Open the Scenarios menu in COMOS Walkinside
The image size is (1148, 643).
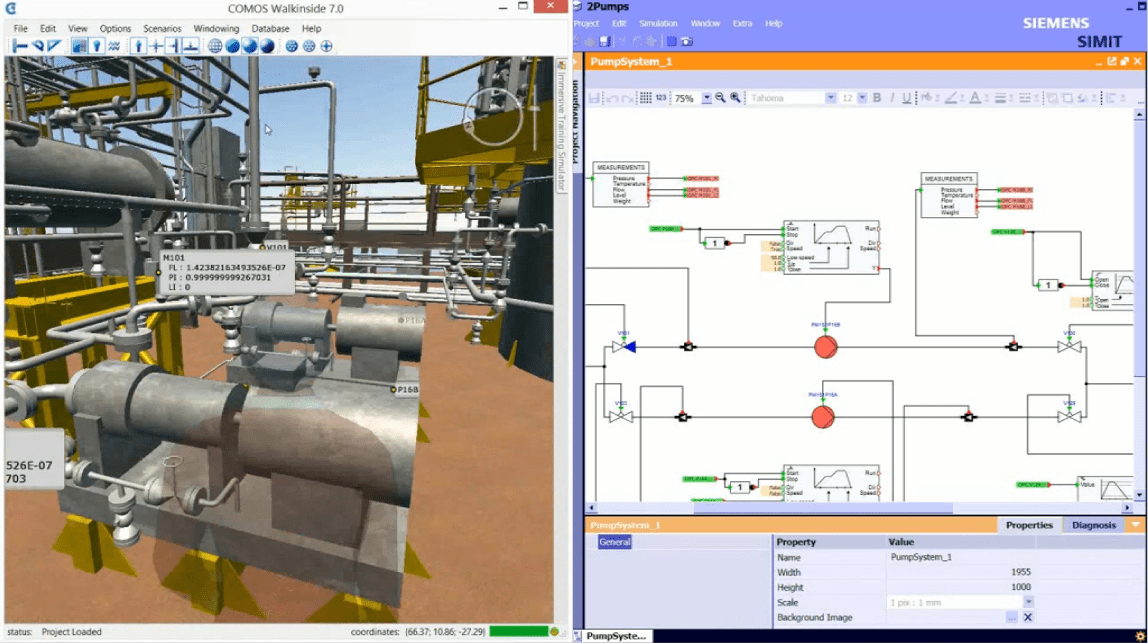(162, 28)
